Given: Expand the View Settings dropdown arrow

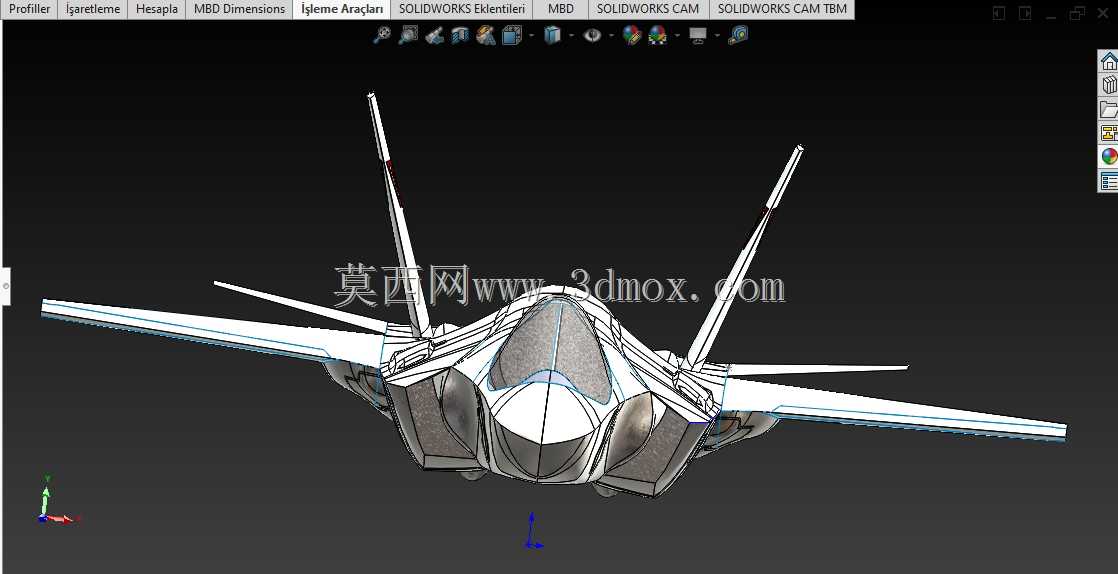Looking at the screenshot, I should [x=717, y=35].
